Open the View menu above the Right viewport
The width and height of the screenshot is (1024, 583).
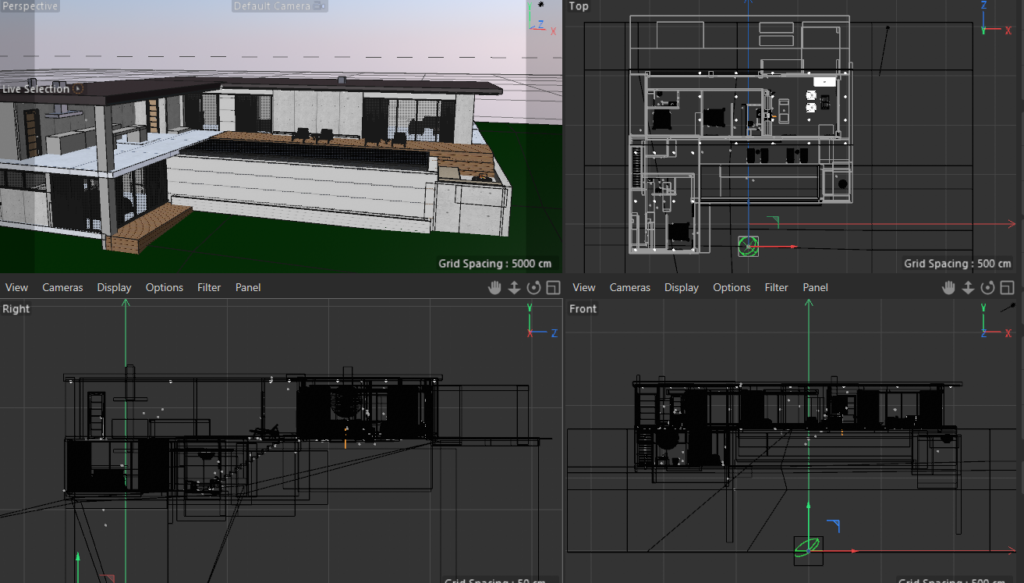click(x=17, y=288)
